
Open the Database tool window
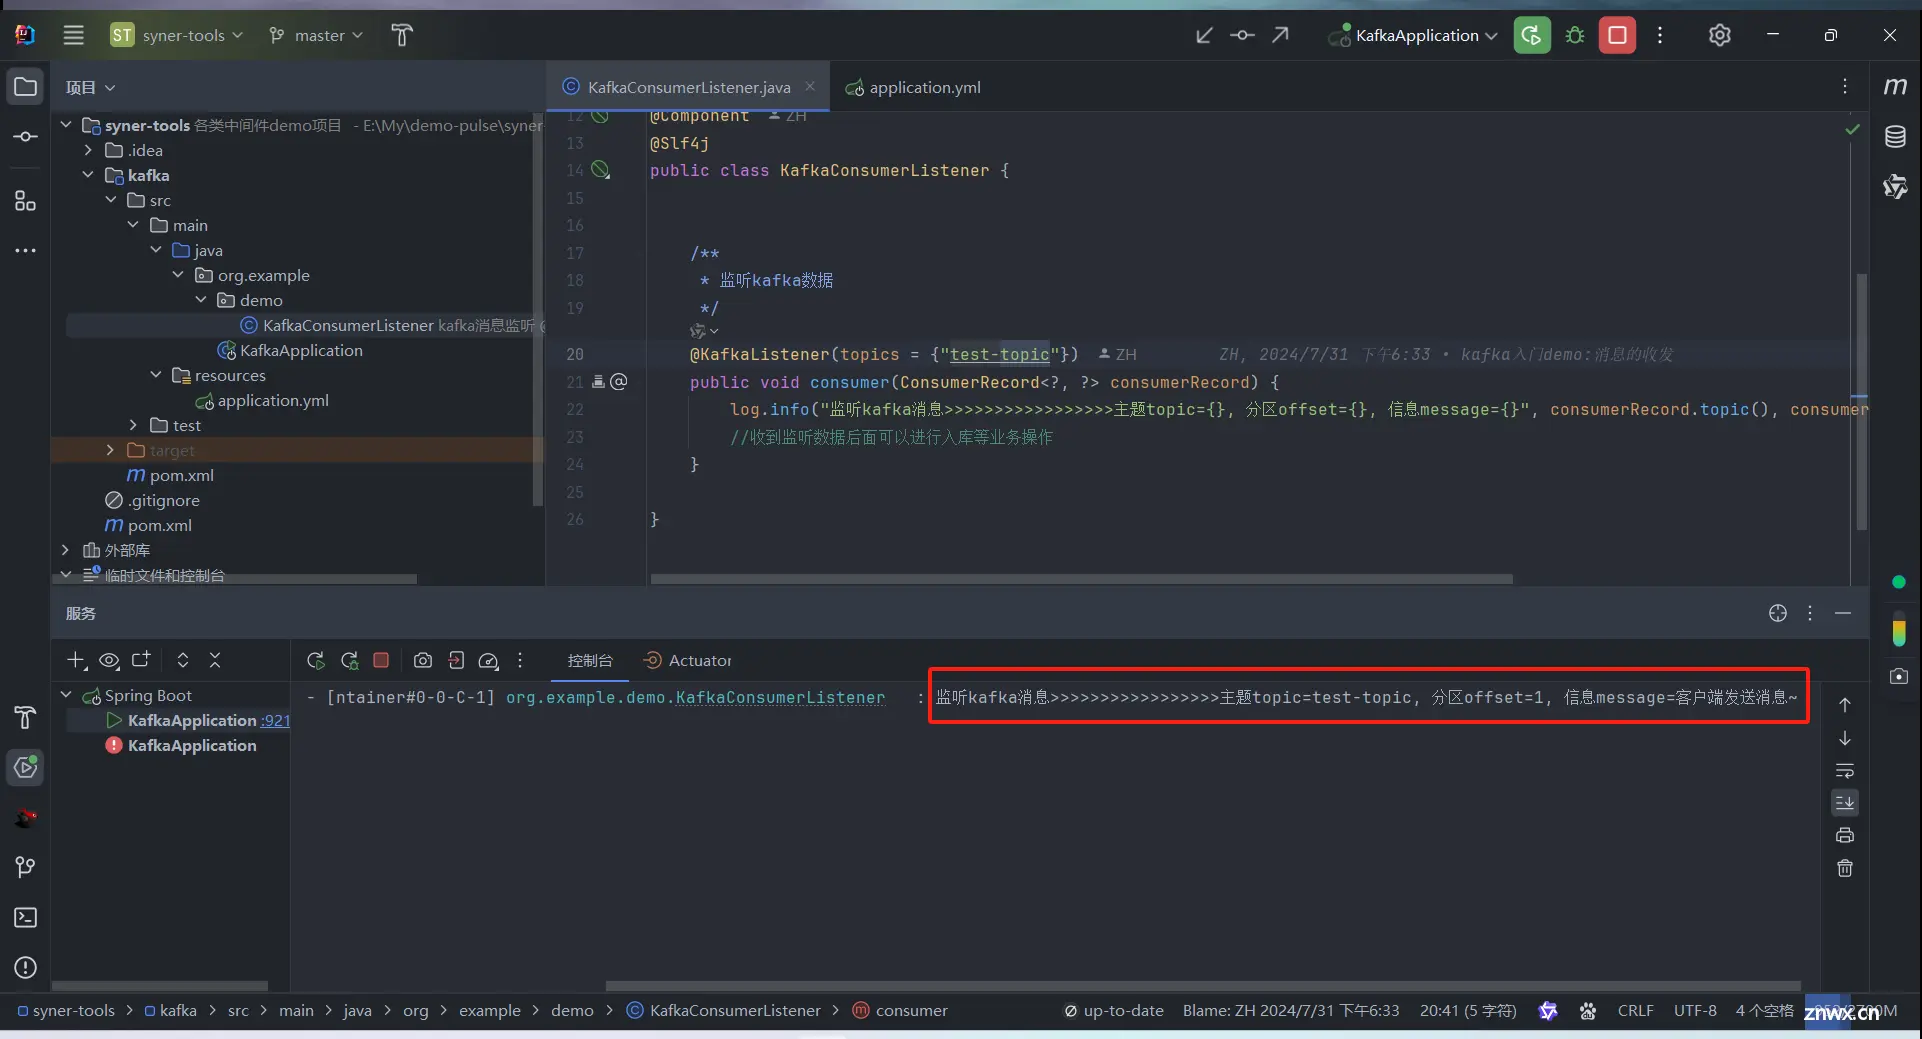[1895, 137]
